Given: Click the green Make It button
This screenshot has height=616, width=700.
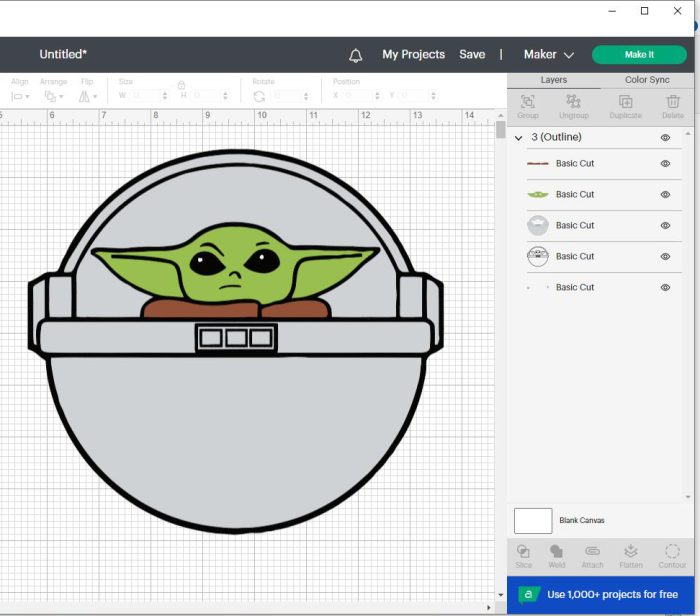Looking at the screenshot, I should 639,54.
